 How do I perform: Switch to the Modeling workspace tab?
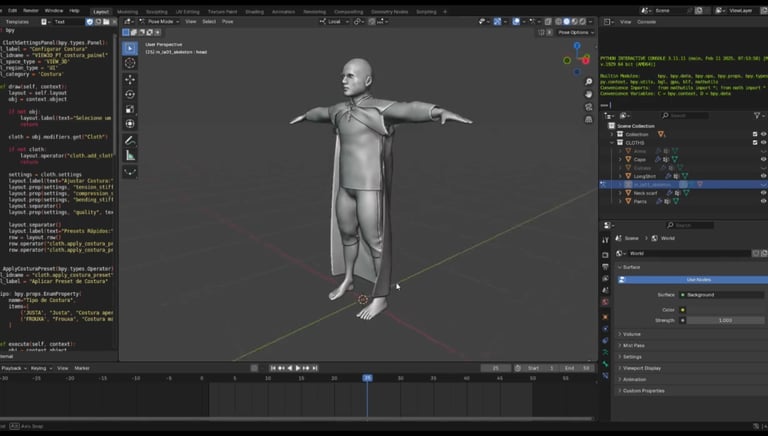(x=127, y=12)
